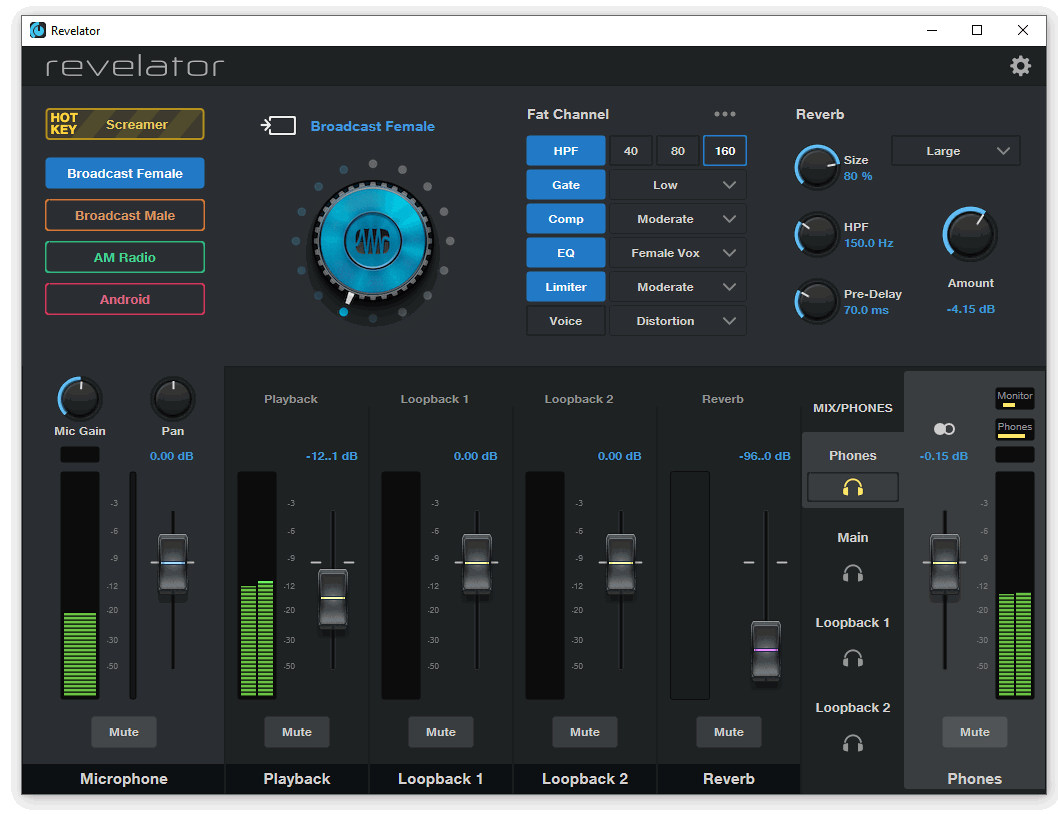1058x814 pixels.
Task: Open the Reverb Large size dropdown
Action: 955,151
